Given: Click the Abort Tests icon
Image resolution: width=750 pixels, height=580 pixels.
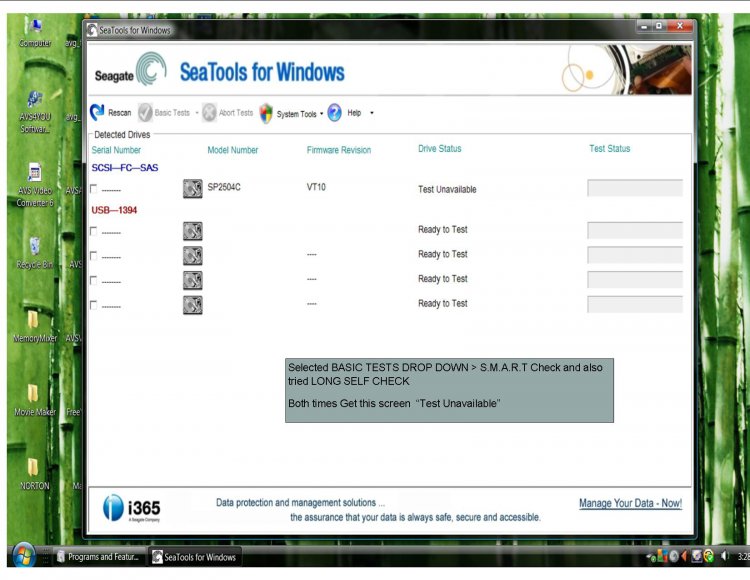Looking at the screenshot, I should coord(209,113).
